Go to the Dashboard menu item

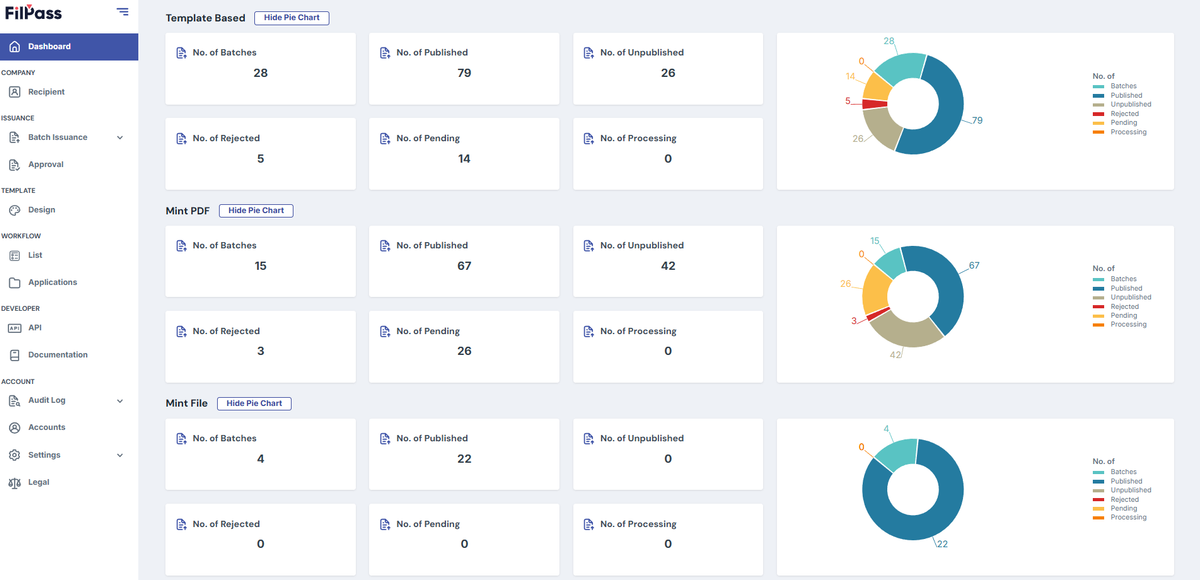[x=69, y=47]
